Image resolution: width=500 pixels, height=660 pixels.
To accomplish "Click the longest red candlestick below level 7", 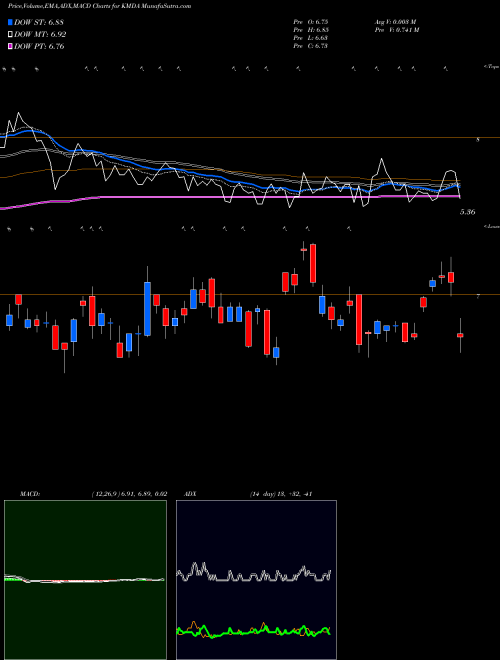I will 359,320.
